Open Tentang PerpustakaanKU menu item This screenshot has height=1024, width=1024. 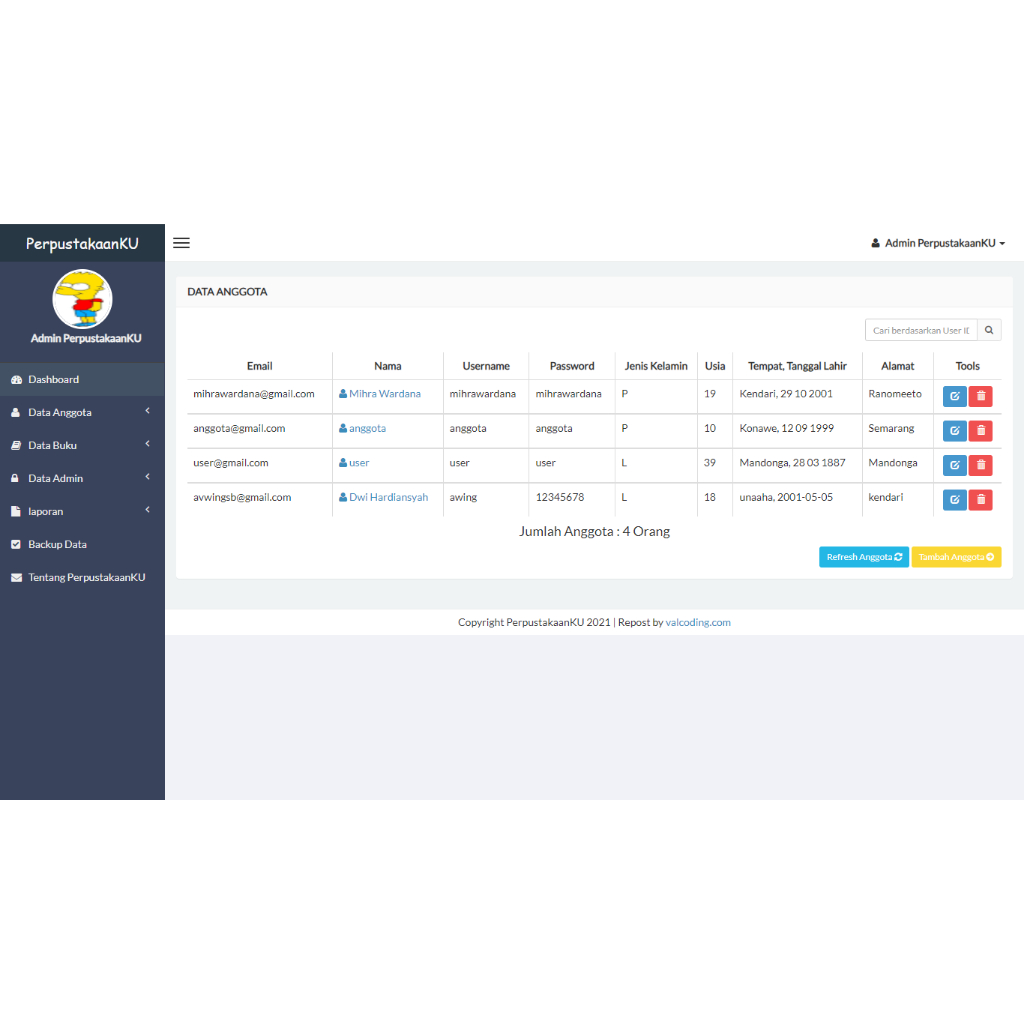pos(82,577)
